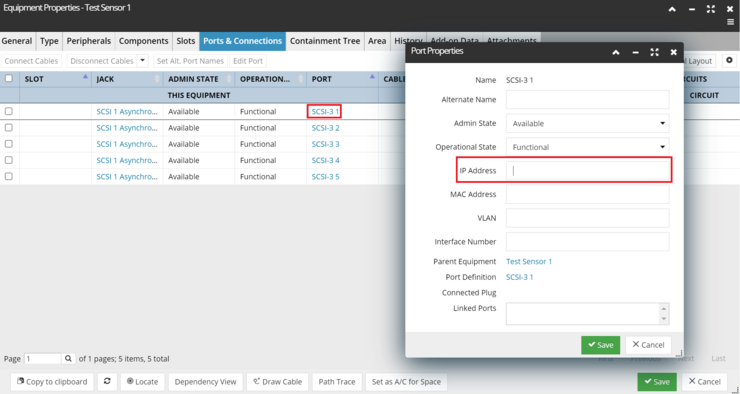Click the Edit Port button
The width and height of the screenshot is (740, 394).
(248, 61)
